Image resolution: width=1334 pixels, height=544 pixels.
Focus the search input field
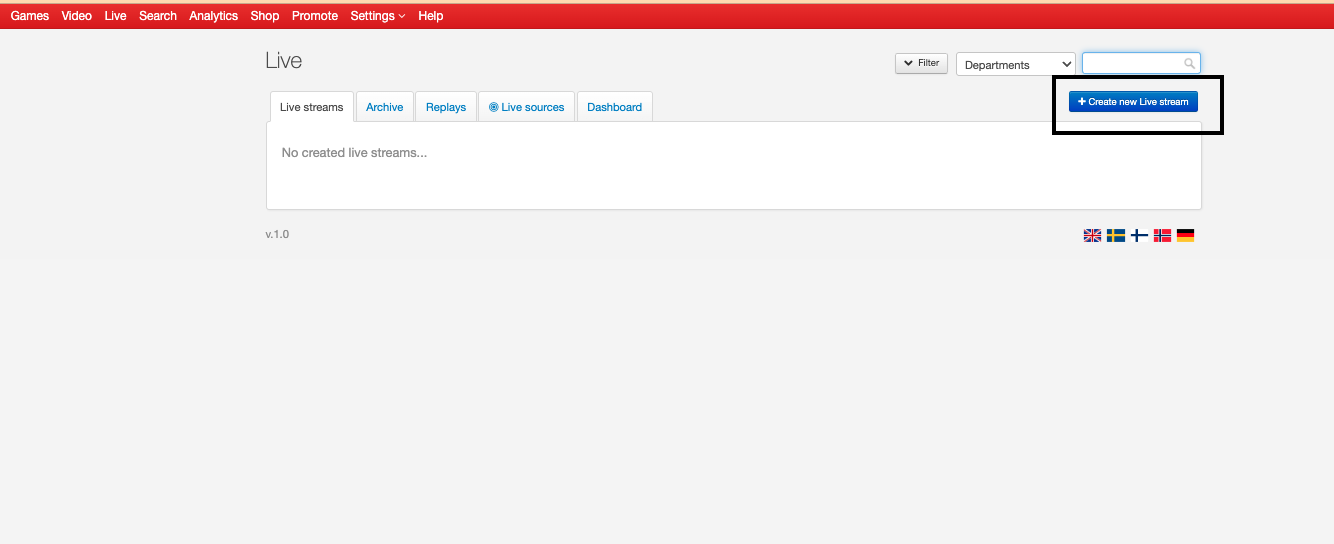(1132, 64)
